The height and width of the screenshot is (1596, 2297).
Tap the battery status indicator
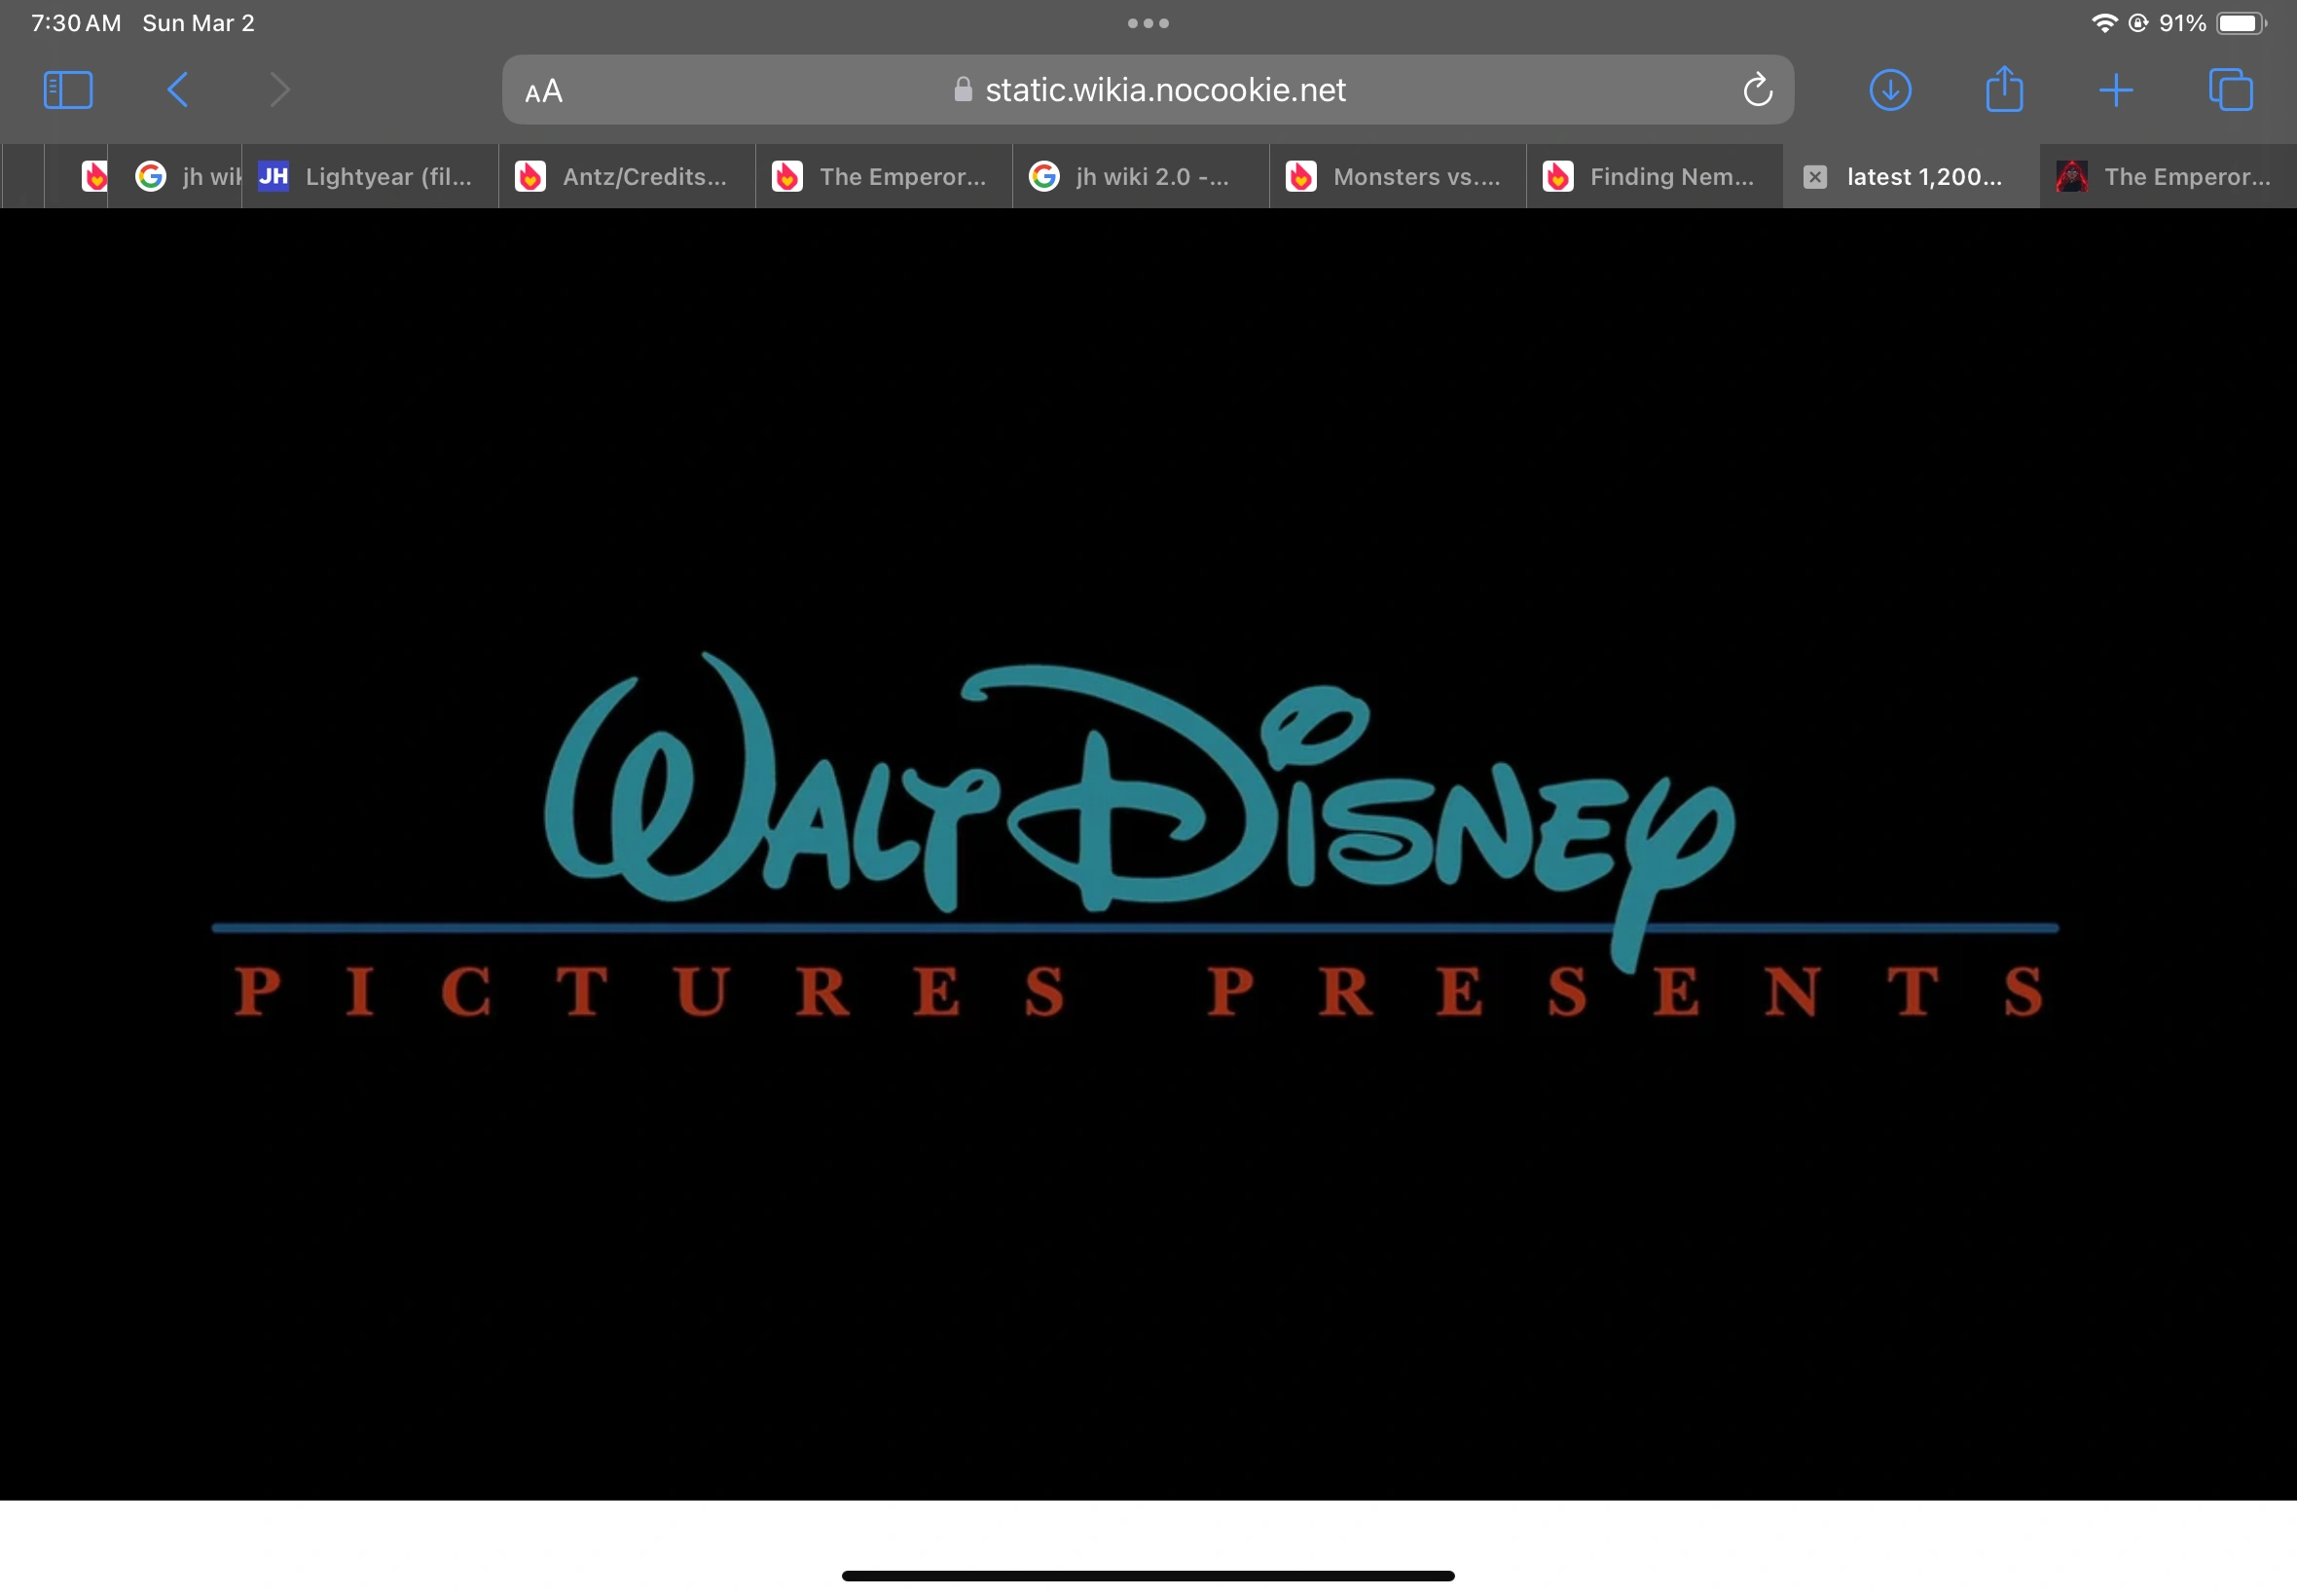pyautogui.click(x=2241, y=23)
